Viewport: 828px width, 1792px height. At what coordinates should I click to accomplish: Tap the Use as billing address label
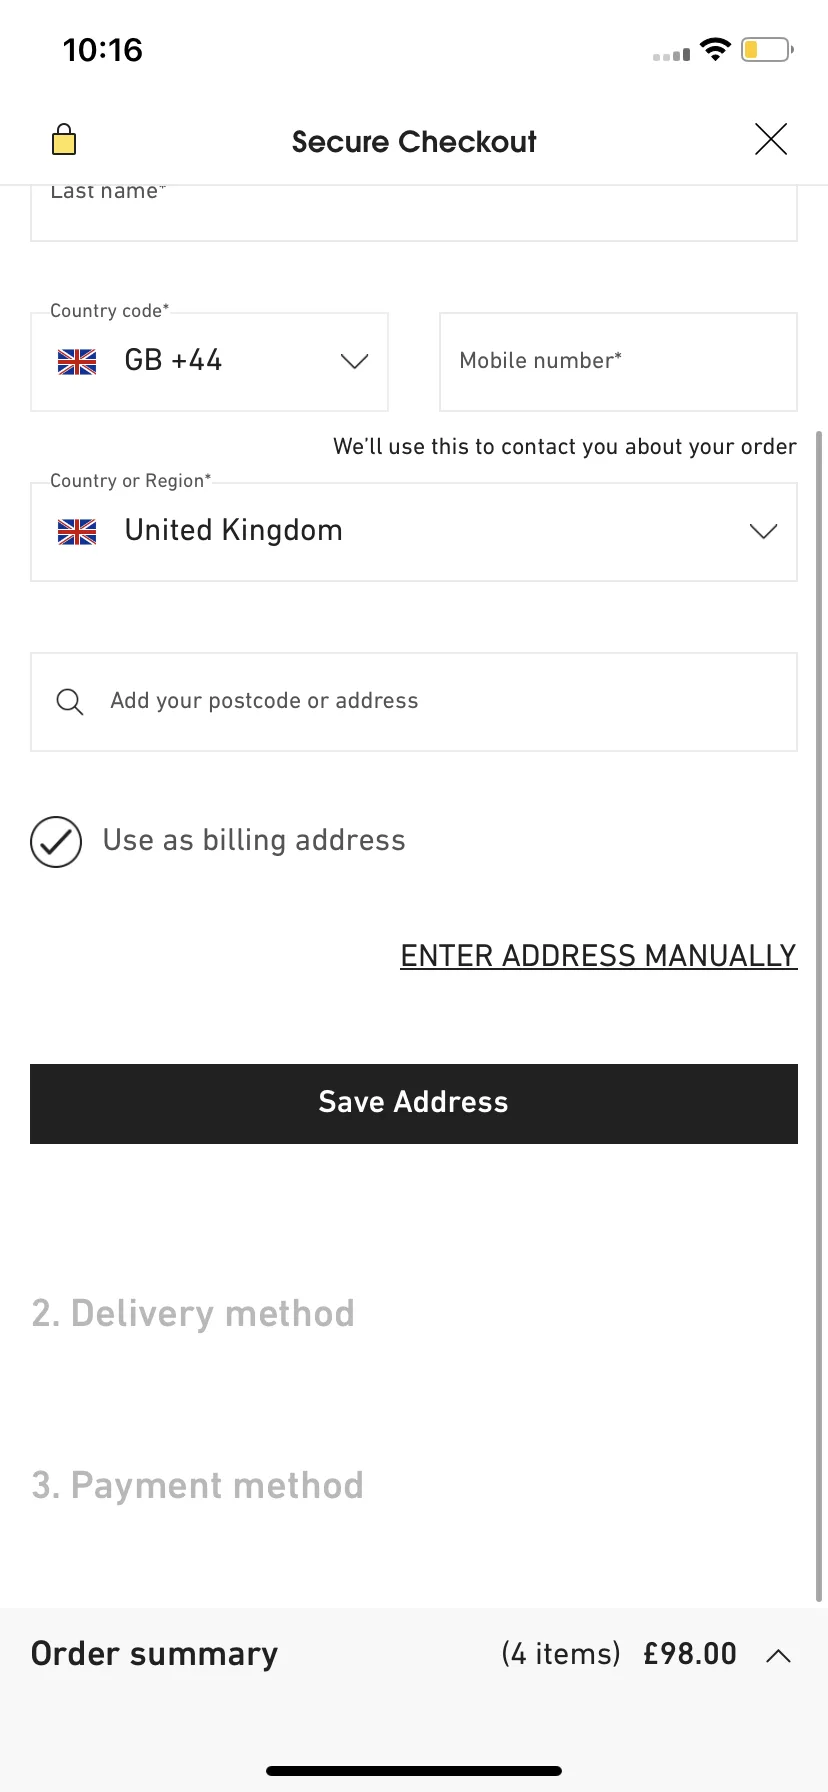click(254, 840)
